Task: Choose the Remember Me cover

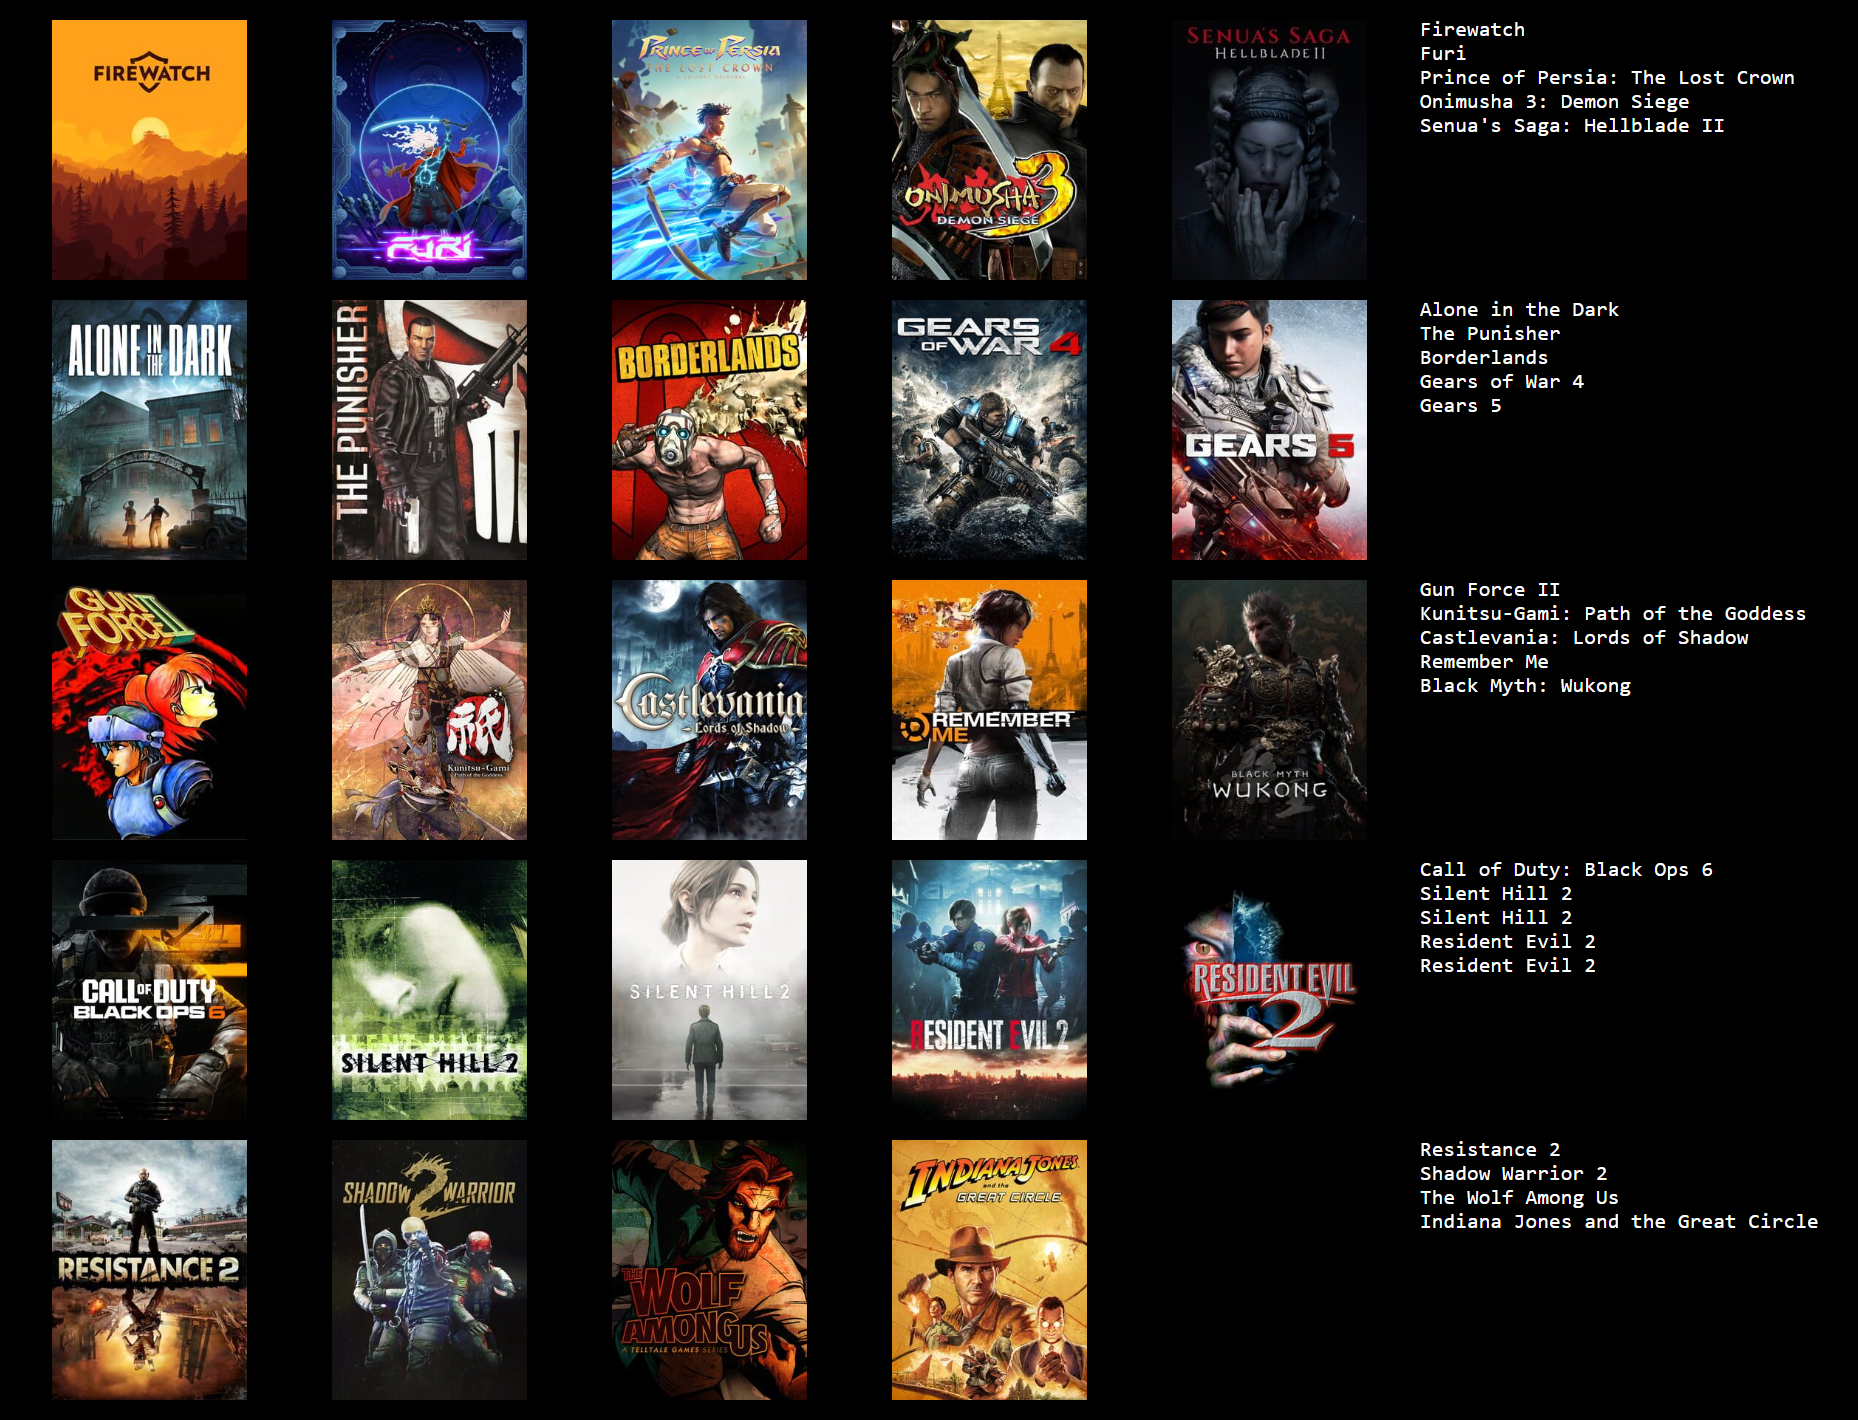Action: click(x=989, y=710)
